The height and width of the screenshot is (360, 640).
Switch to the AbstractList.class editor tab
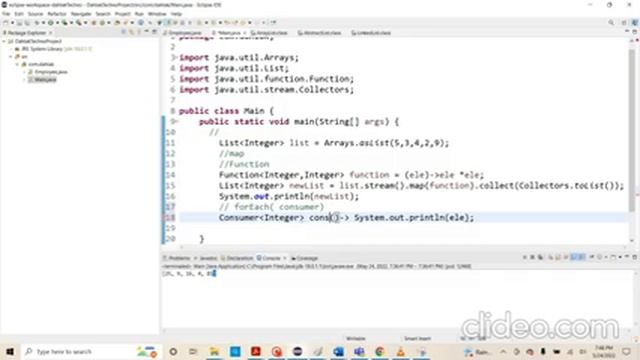pyautogui.click(x=319, y=33)
